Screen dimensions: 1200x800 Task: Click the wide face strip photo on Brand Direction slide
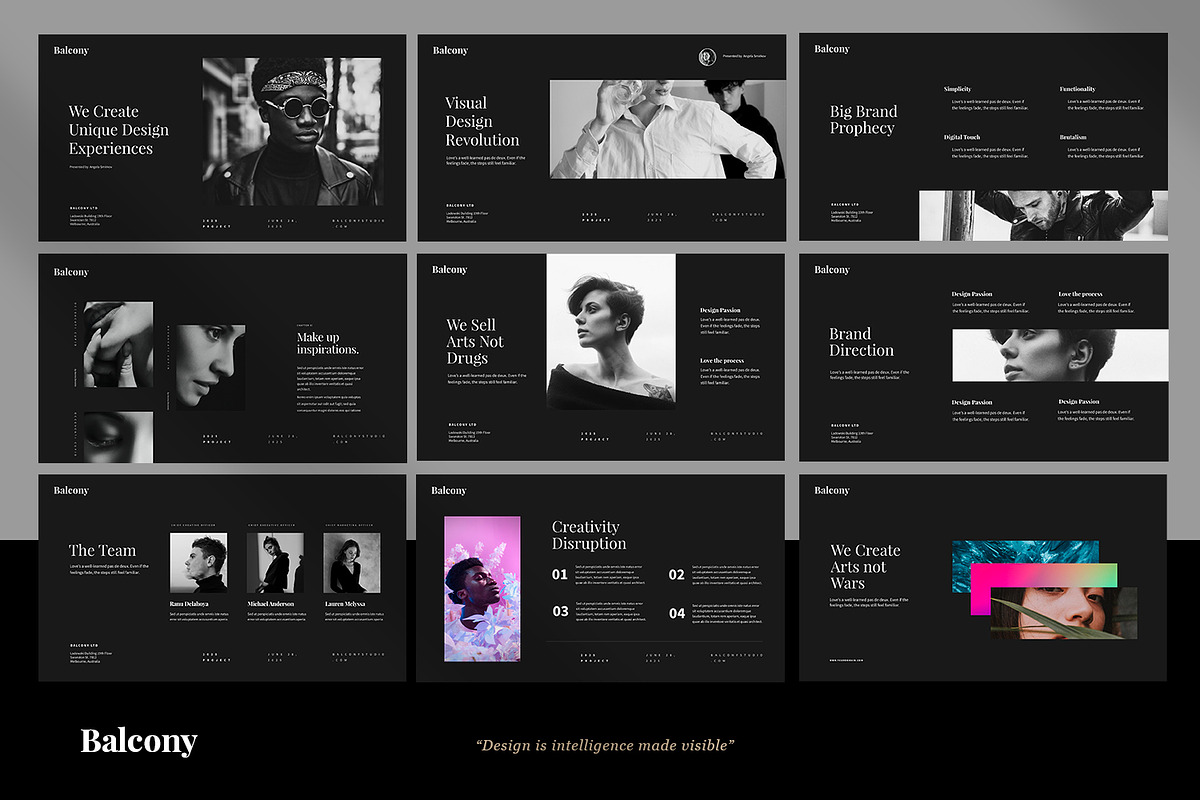tap(1059, 355)
